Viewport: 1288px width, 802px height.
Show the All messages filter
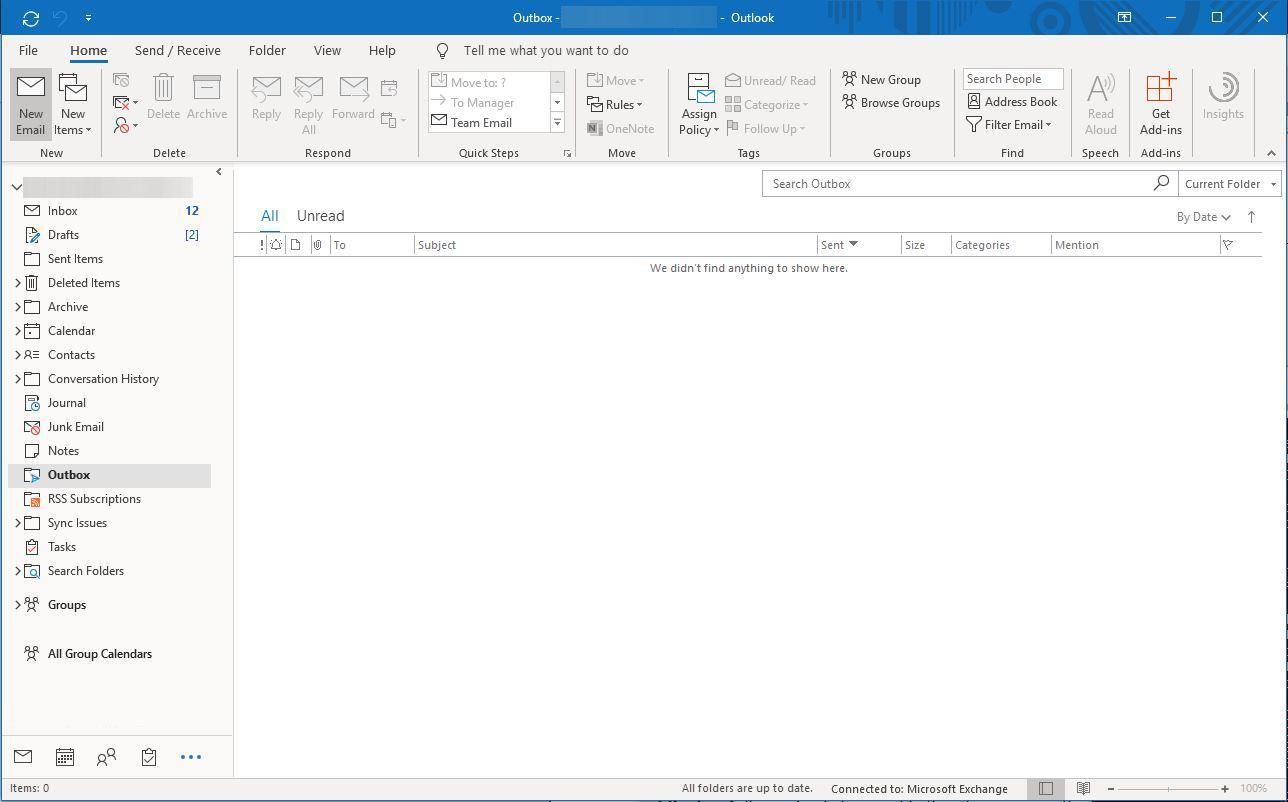coord(269,216)
